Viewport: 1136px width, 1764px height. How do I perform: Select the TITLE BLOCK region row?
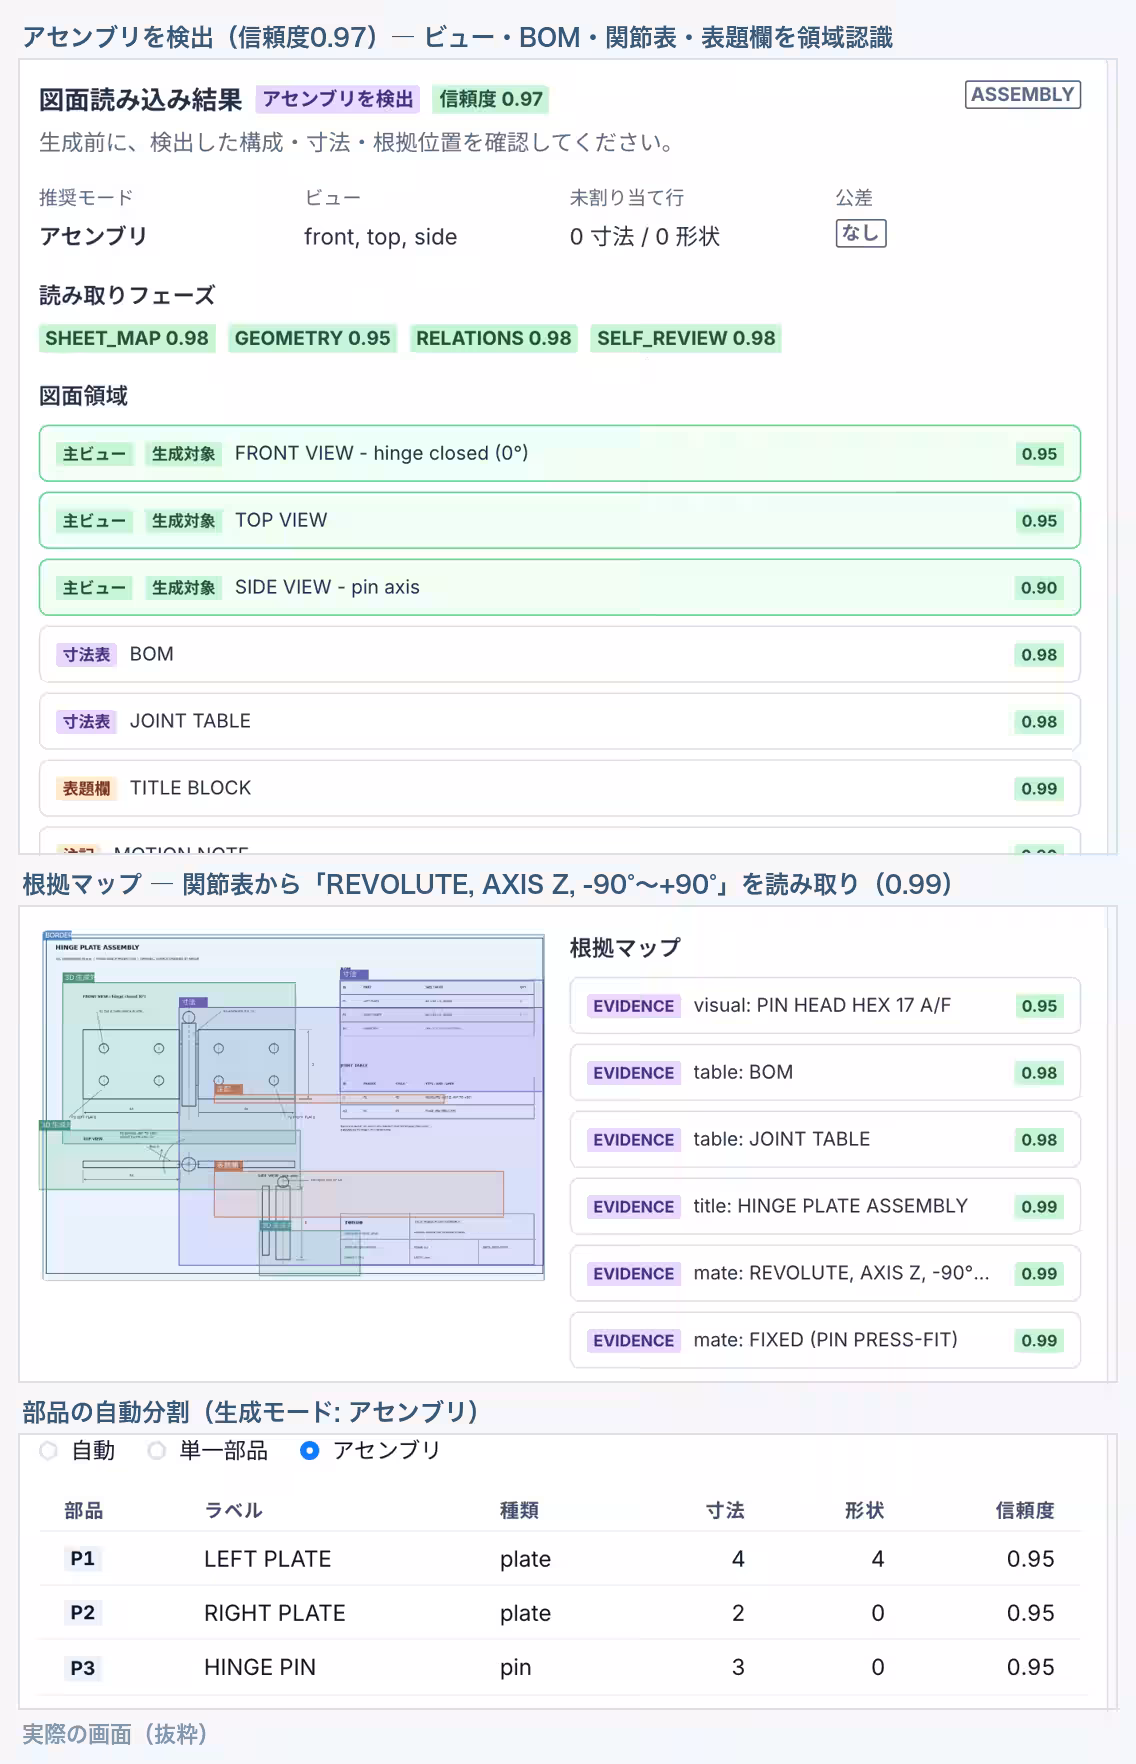tap(560, 789)
